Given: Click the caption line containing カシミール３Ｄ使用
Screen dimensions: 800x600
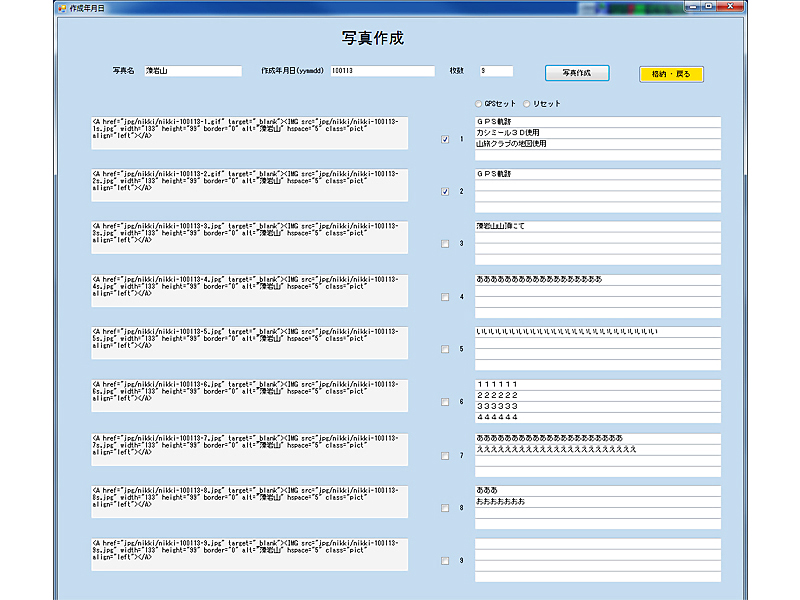Looking at the screenshot, I should [597, 133].
